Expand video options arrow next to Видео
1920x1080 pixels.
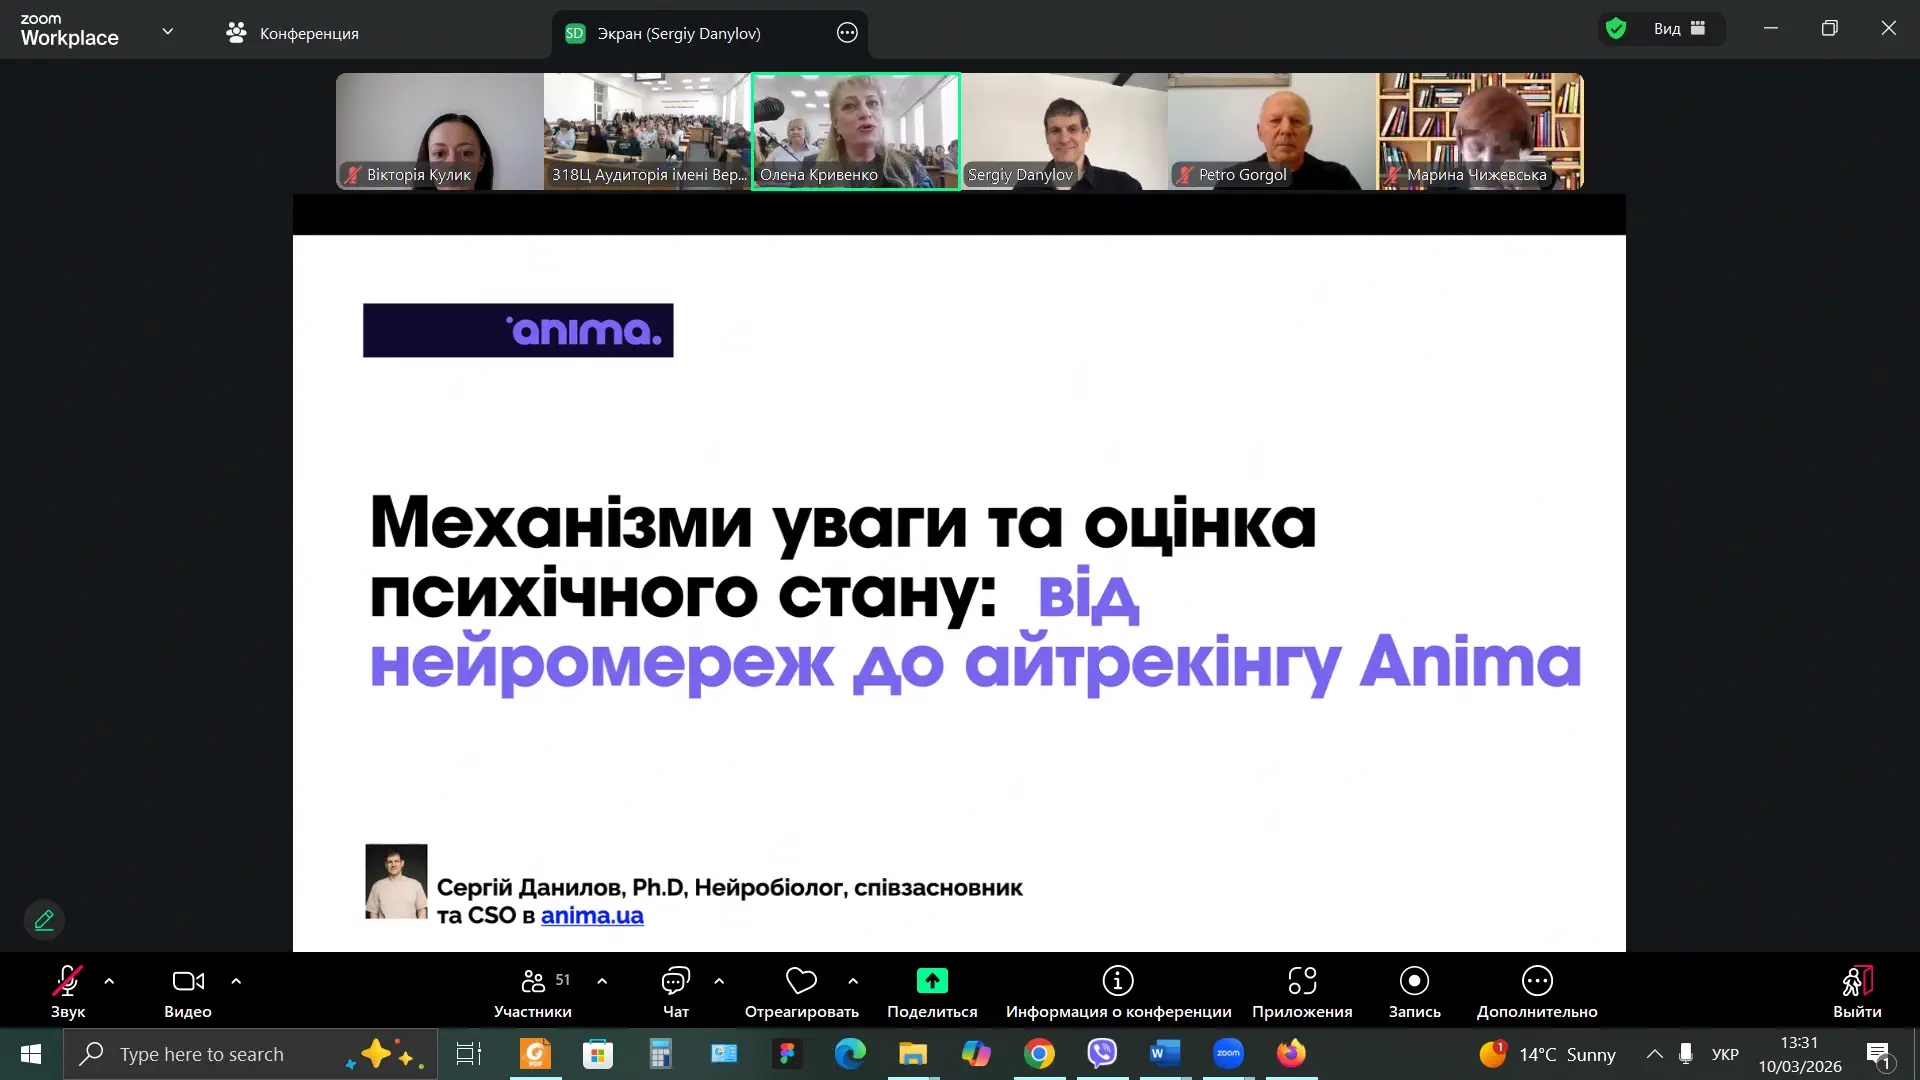236,981
